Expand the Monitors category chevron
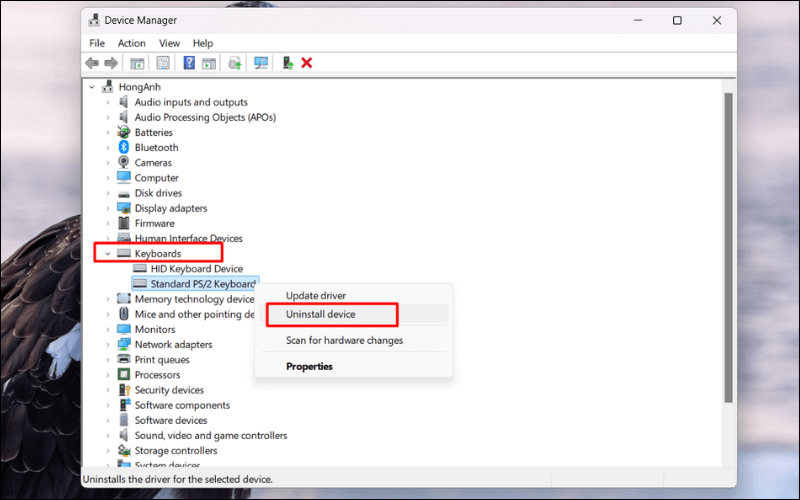800x500 pixels. tap(108, 330)
